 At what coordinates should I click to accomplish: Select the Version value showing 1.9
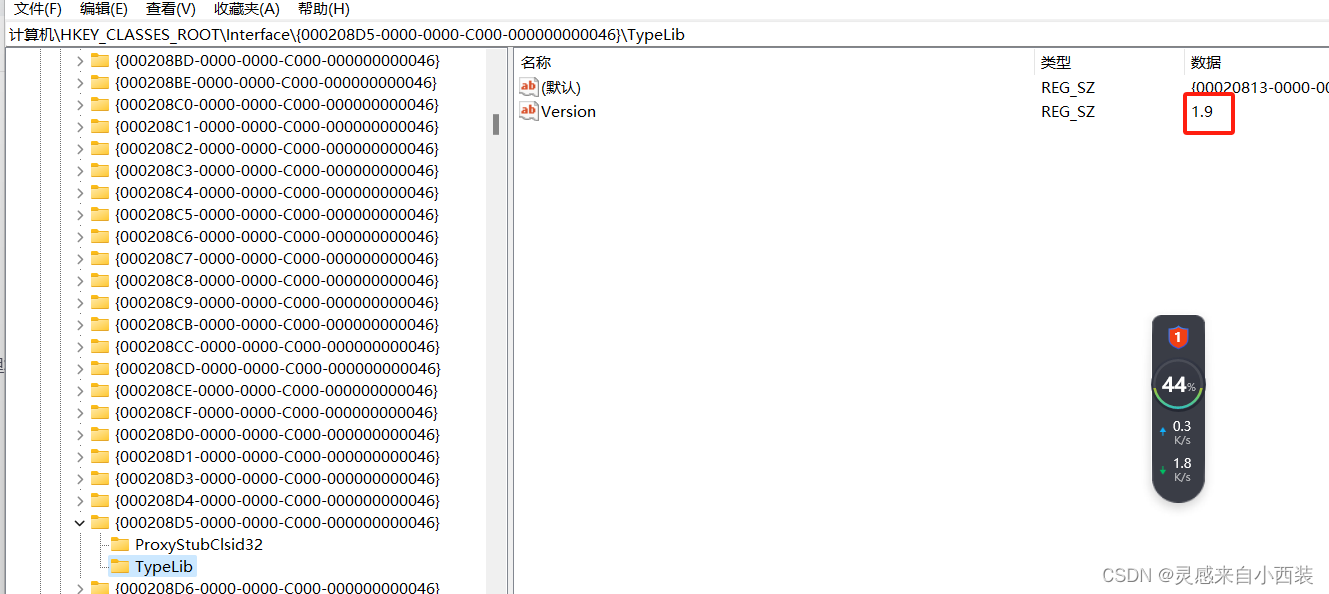(x=568, y=111)
